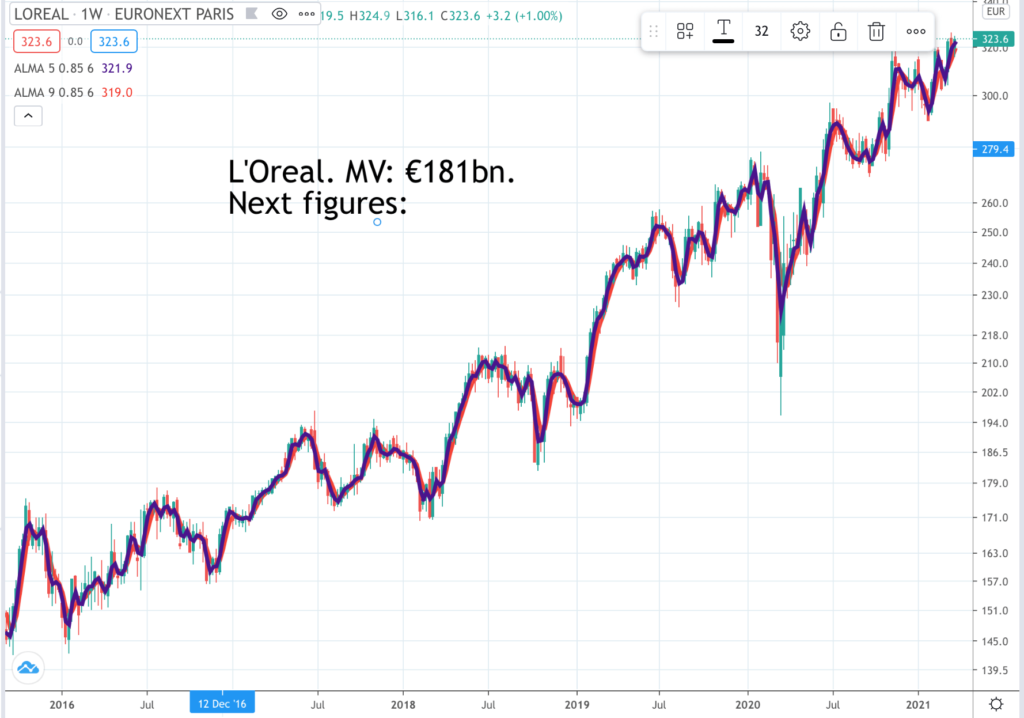Select the ALMA 9 0.85 6 indicator

click(x=54, y=93)
